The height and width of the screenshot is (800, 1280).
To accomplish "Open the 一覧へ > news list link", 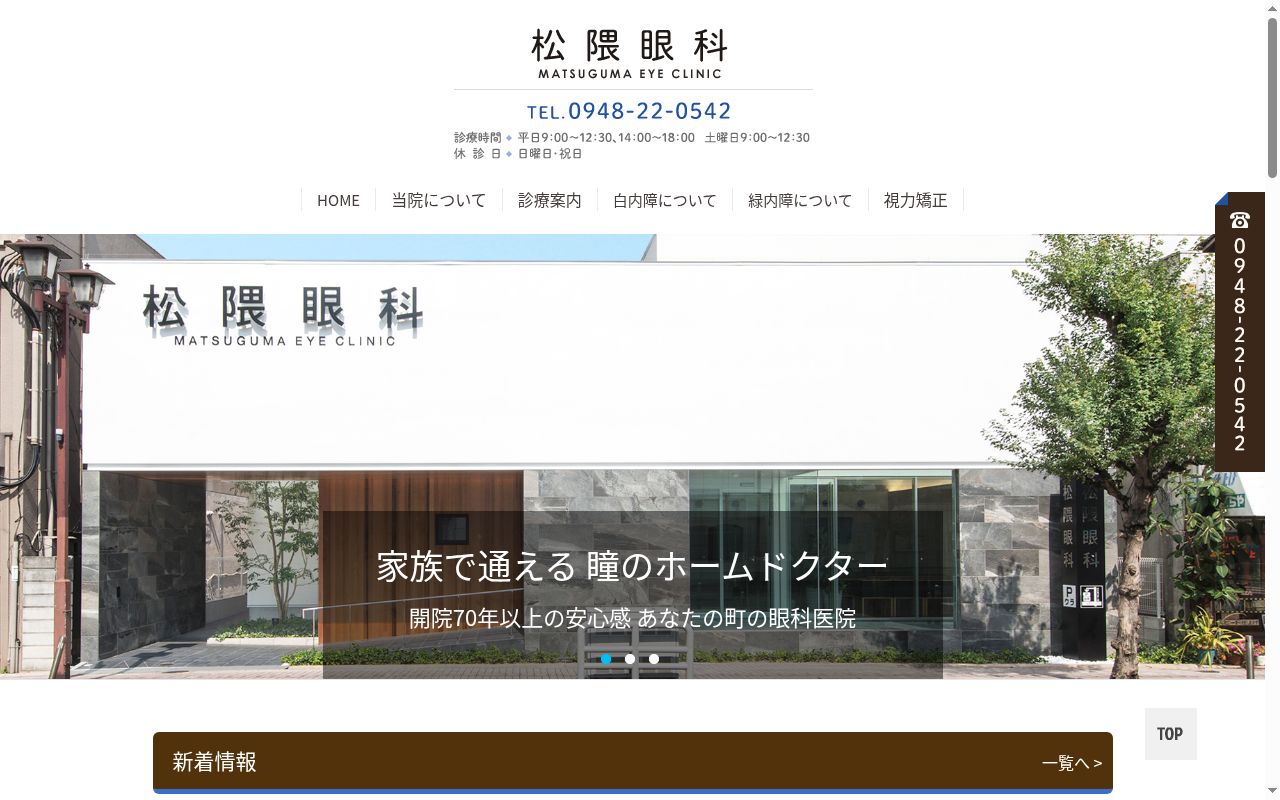I will click(x=1072, y=763).
